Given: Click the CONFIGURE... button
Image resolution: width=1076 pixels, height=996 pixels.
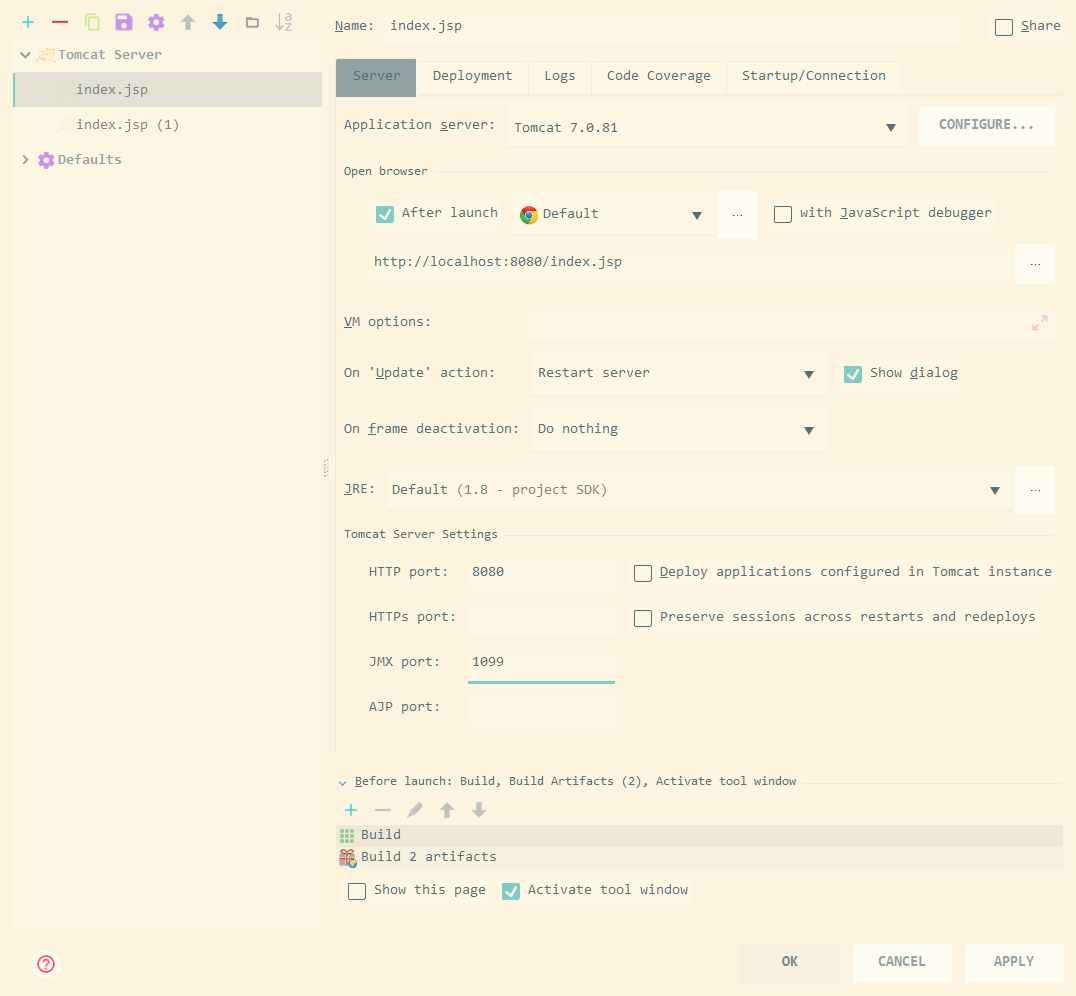Looking at the screenshot, I should click(986, 125).
